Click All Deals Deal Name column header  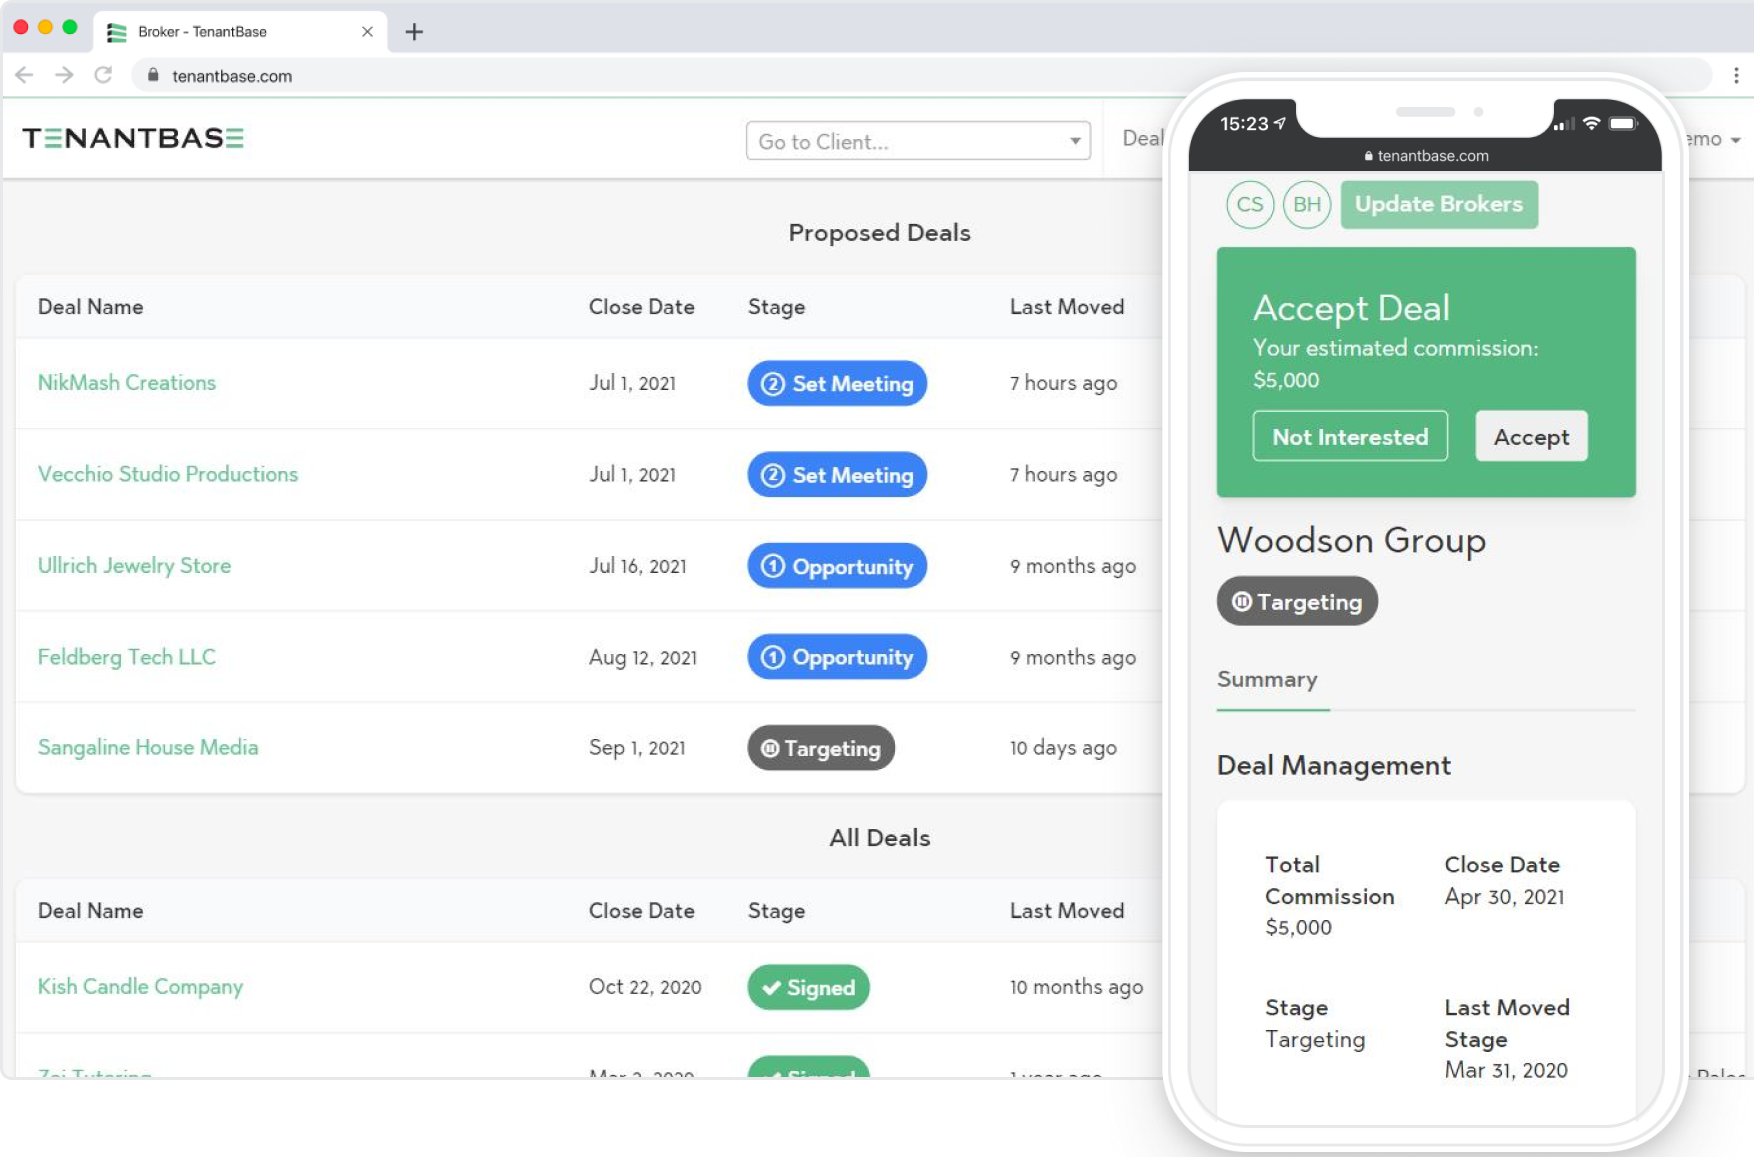pyautogui.click(x=90, y=911)
